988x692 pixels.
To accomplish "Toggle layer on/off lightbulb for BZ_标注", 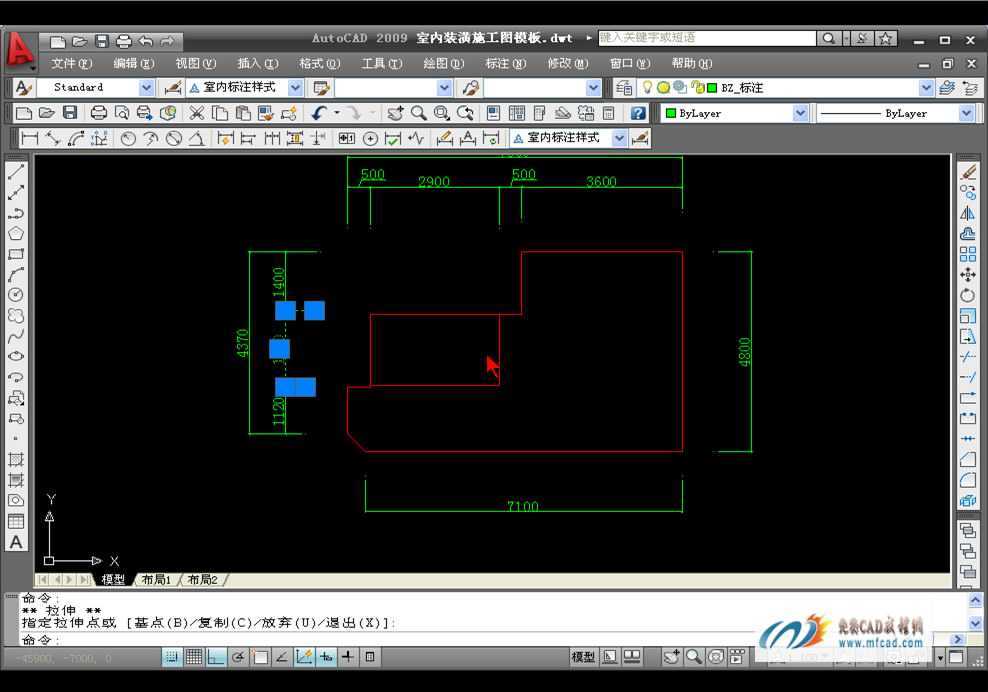I will 647,87.
